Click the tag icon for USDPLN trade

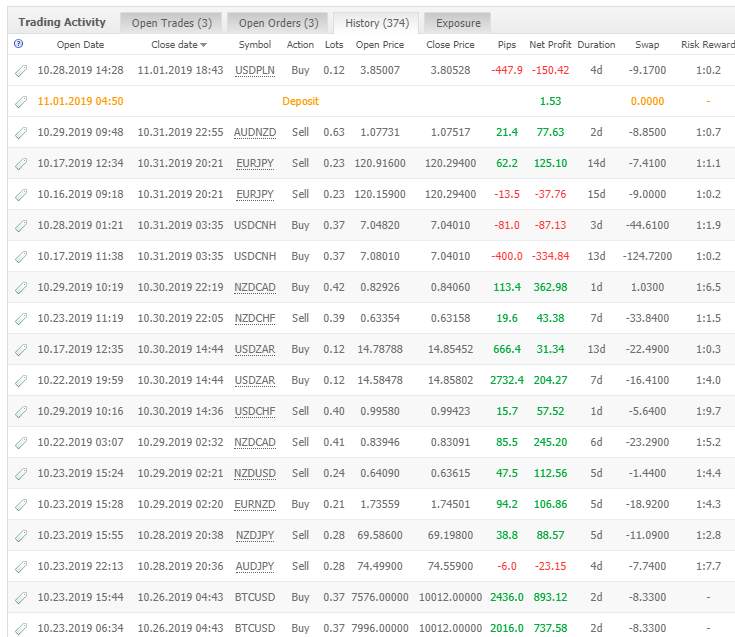21,71
